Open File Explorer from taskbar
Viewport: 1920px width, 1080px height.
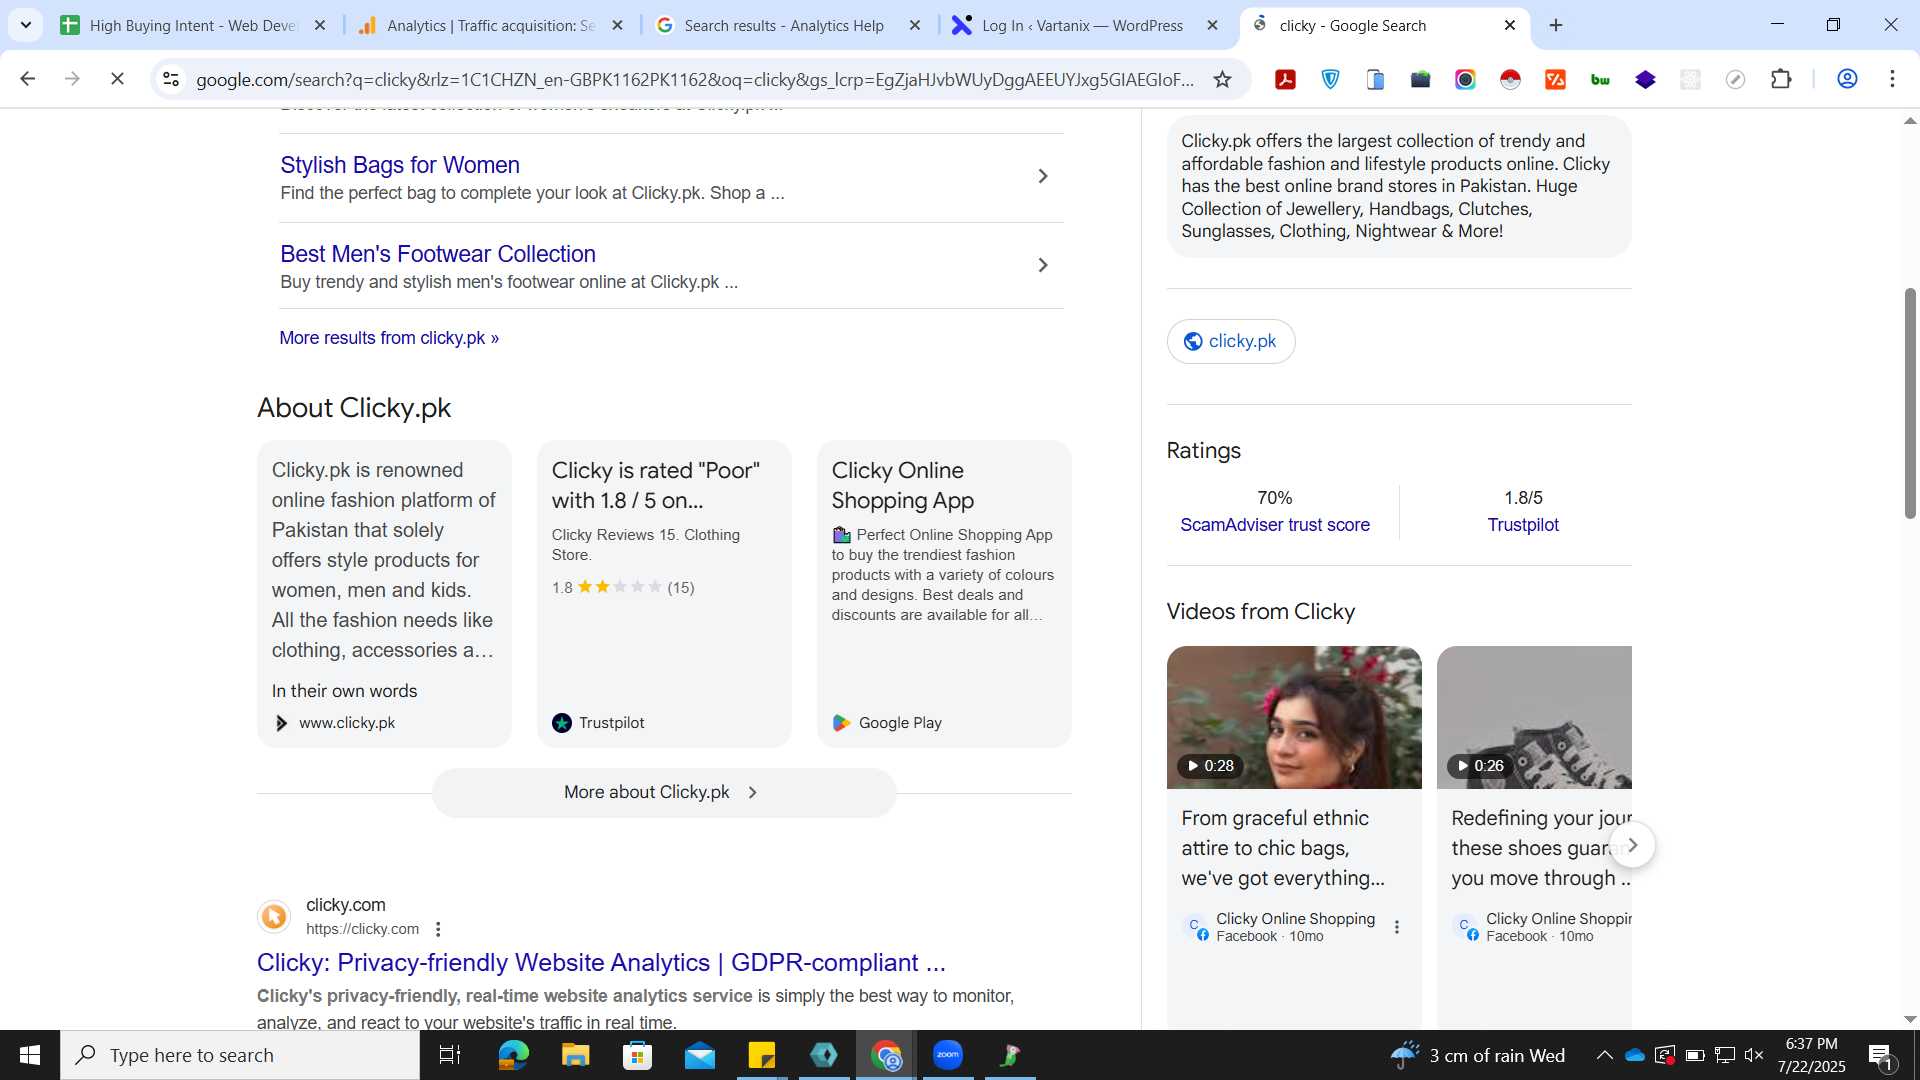point(575,1055)
